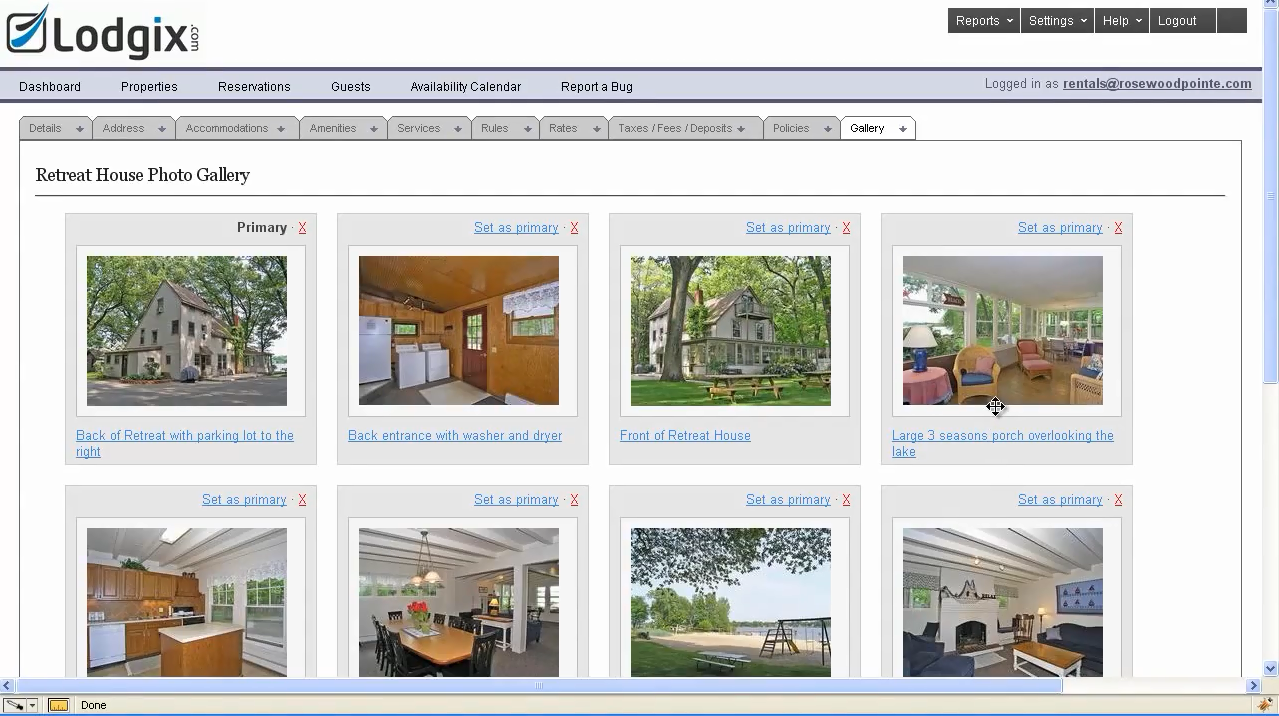Delete the Front of Retreat House photo

(846, 228)
